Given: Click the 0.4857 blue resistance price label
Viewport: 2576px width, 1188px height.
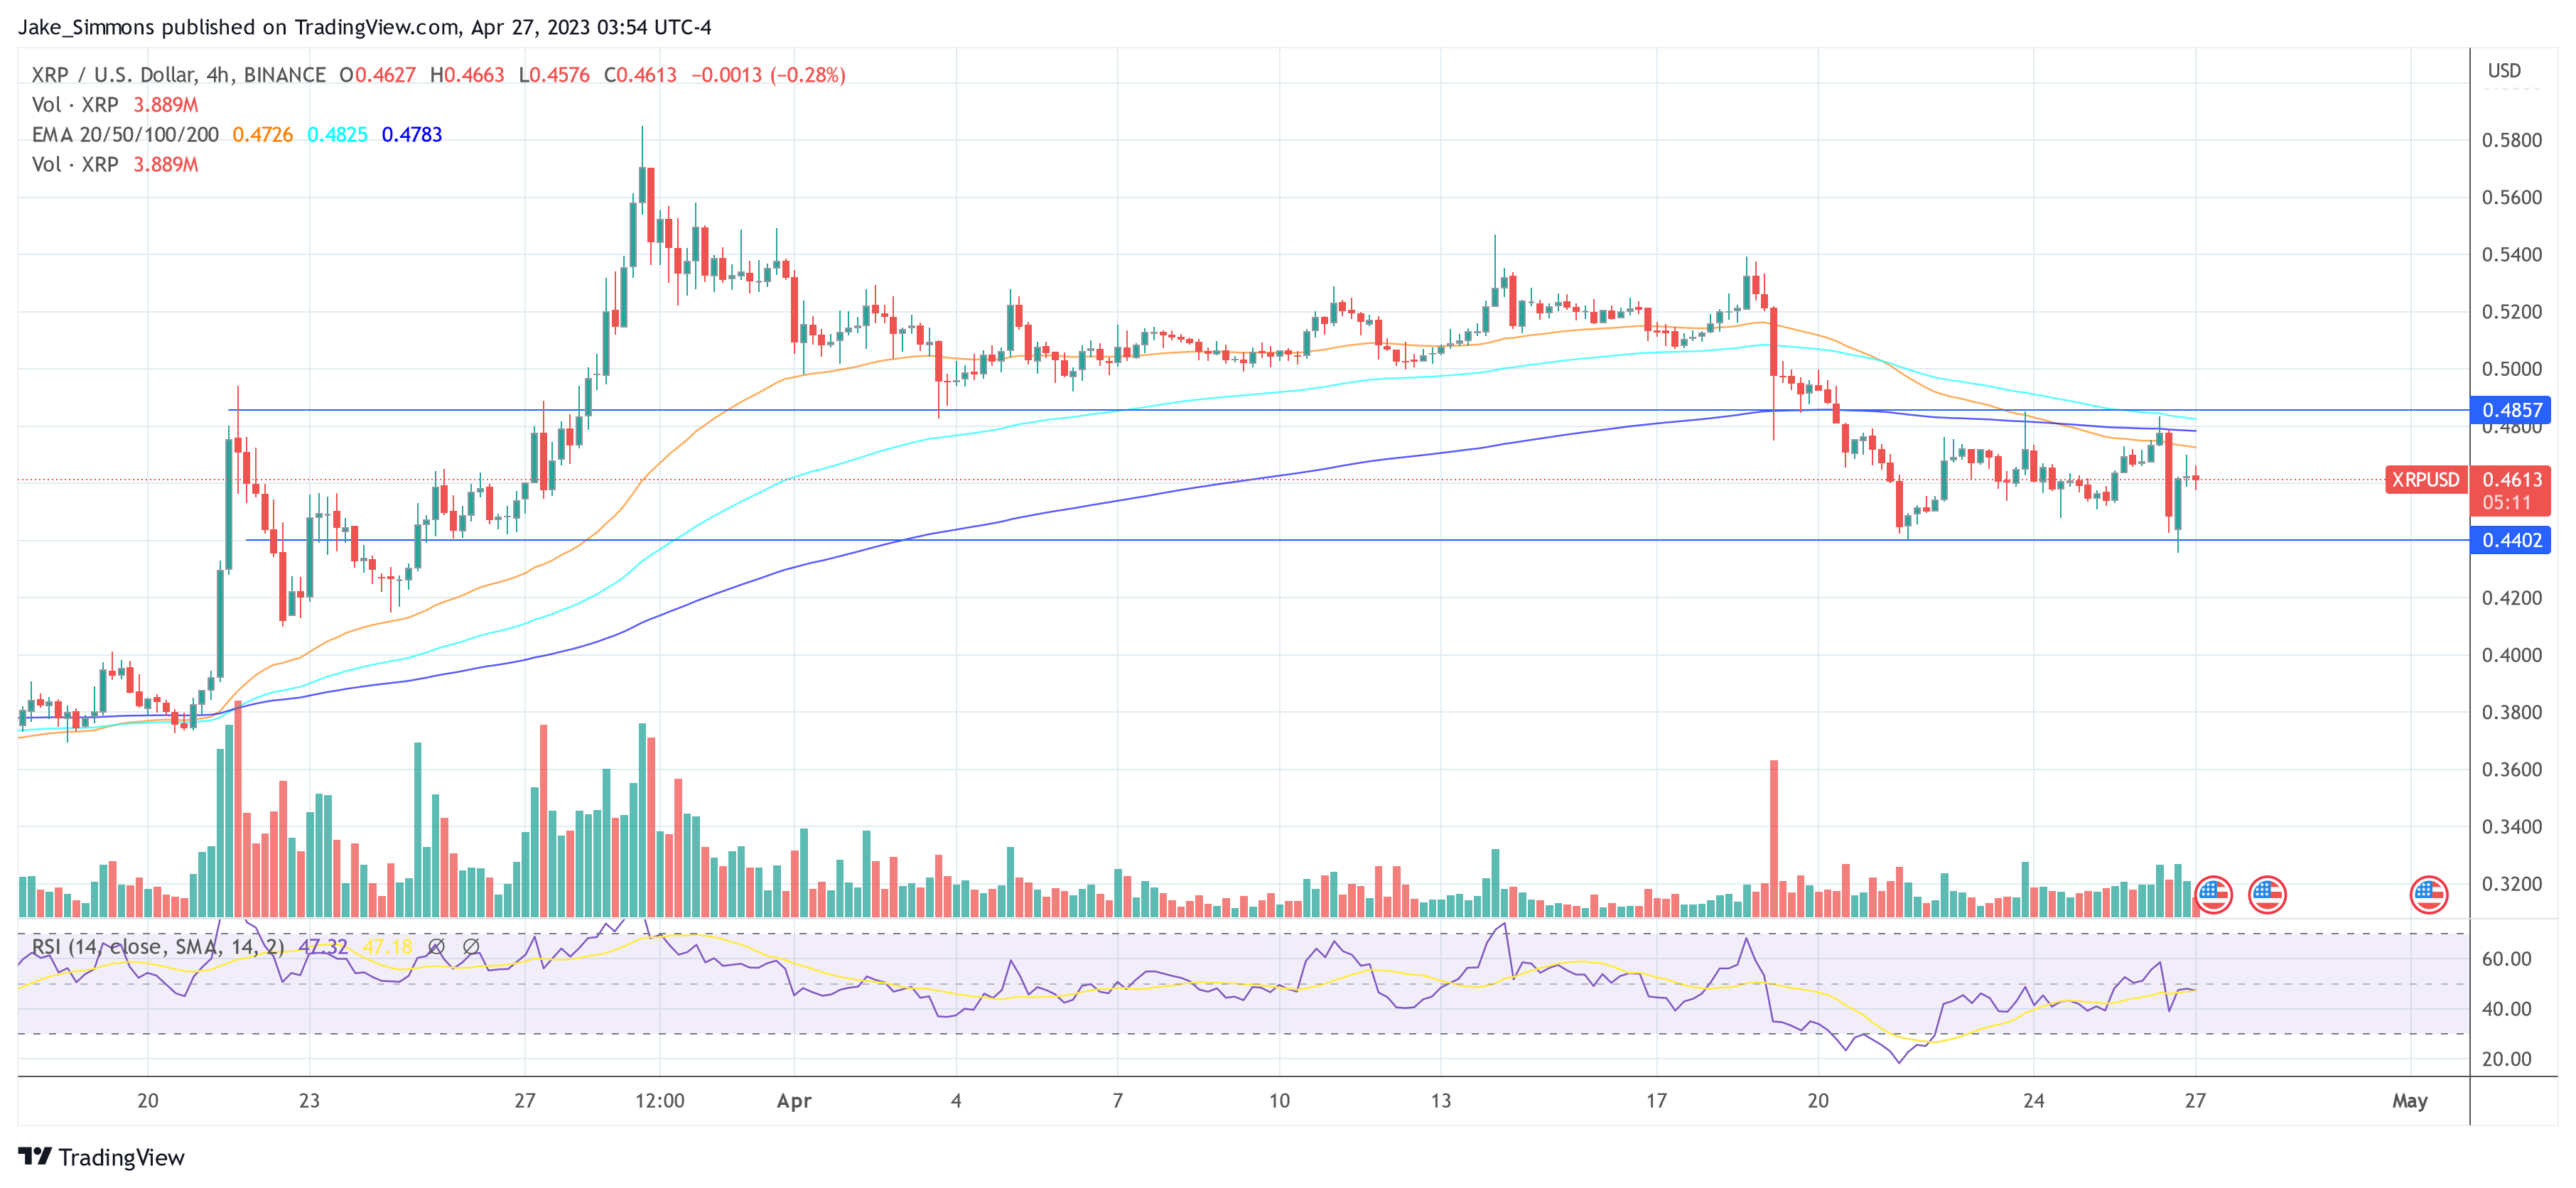Looking at the screenshot, I should [2511, 410].
